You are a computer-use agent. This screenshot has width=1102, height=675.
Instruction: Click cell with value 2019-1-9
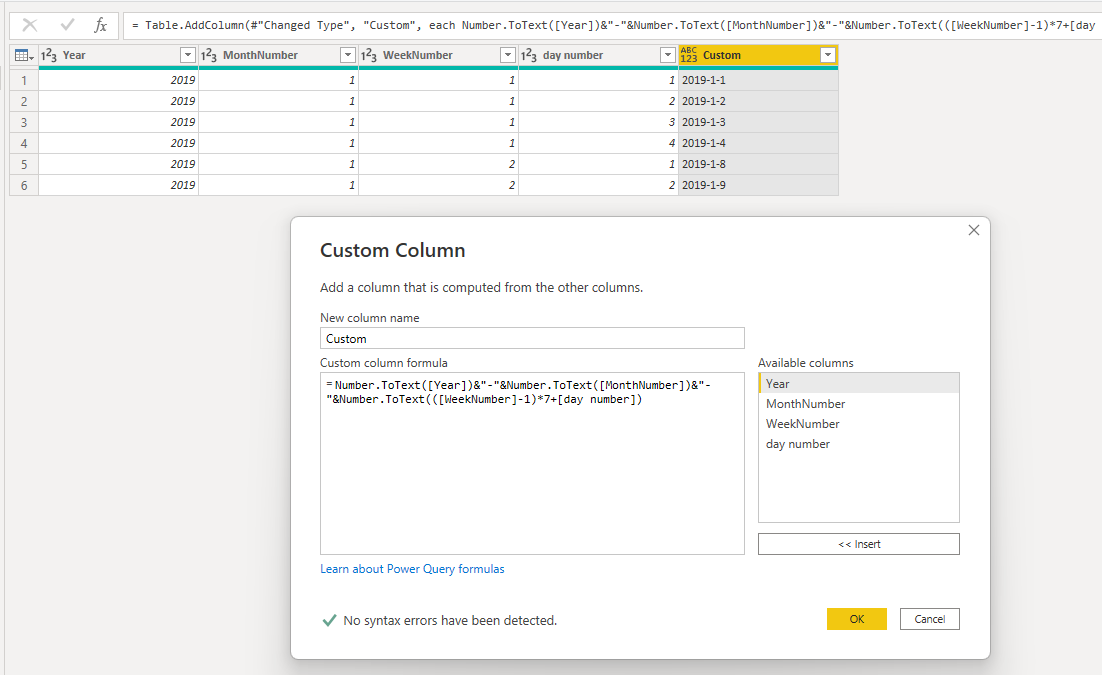coord(758,185)
